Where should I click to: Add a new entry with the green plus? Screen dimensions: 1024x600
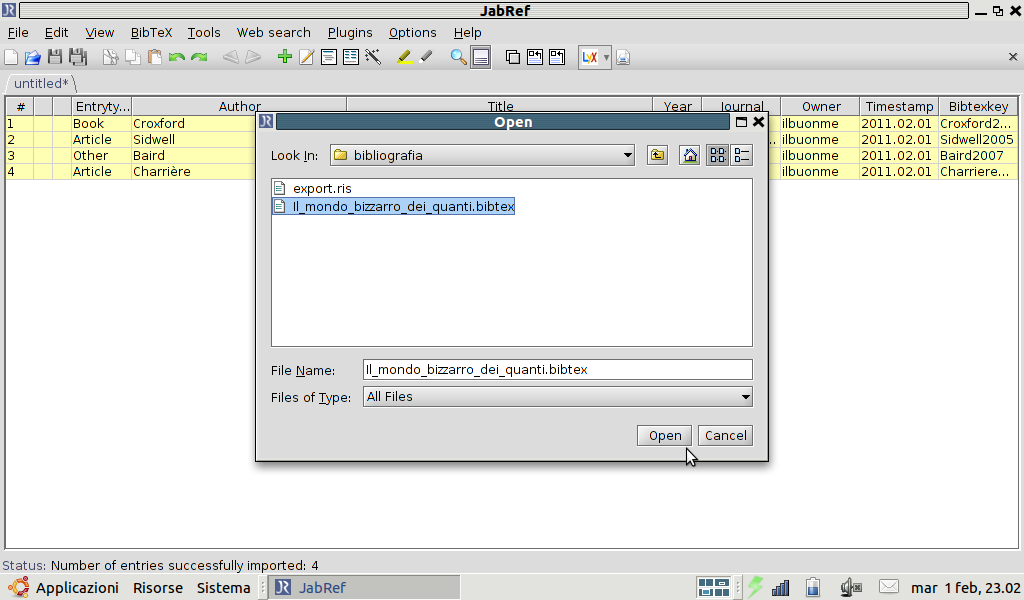pos(284,57)
